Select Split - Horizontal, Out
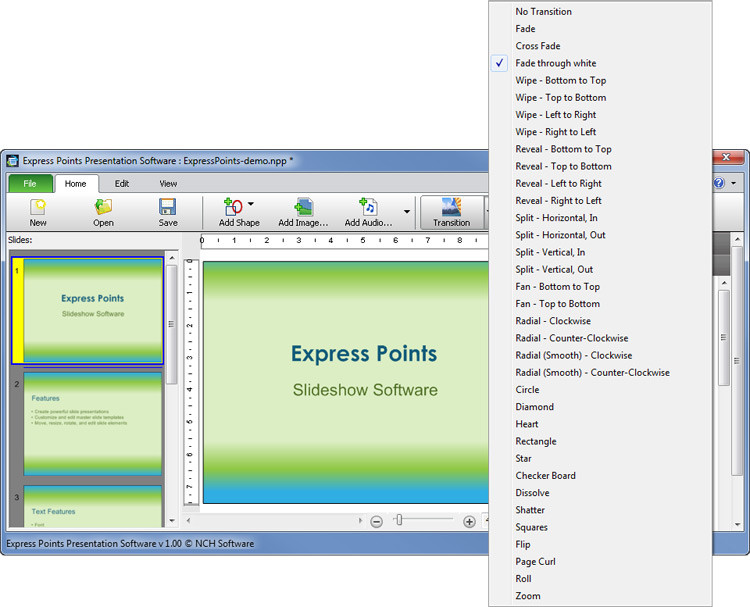750x607 pixels. click(x=600, y=235)
